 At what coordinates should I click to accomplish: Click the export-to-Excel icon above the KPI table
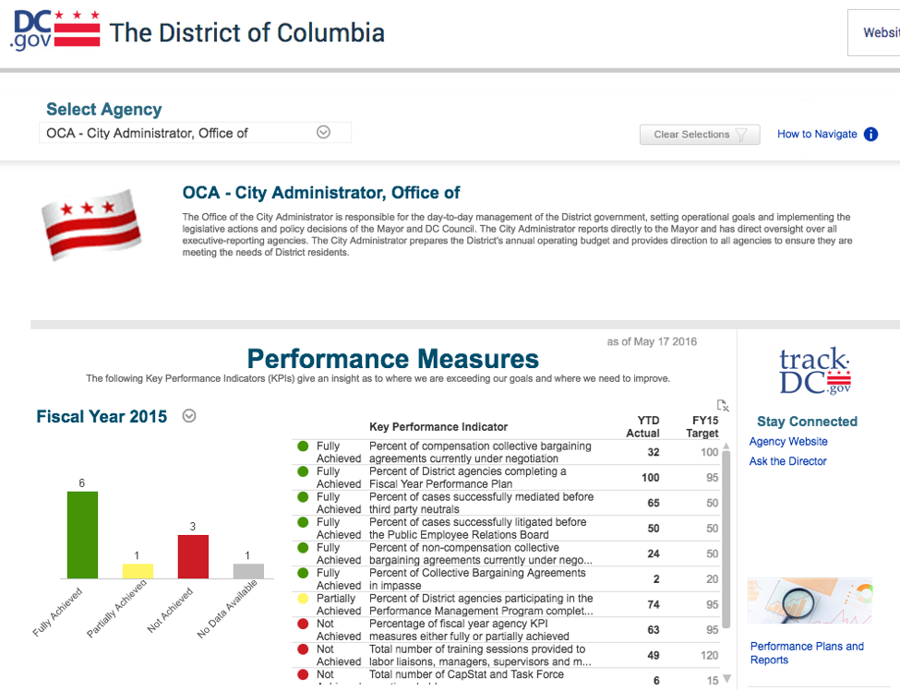click(x=723, y=405)
